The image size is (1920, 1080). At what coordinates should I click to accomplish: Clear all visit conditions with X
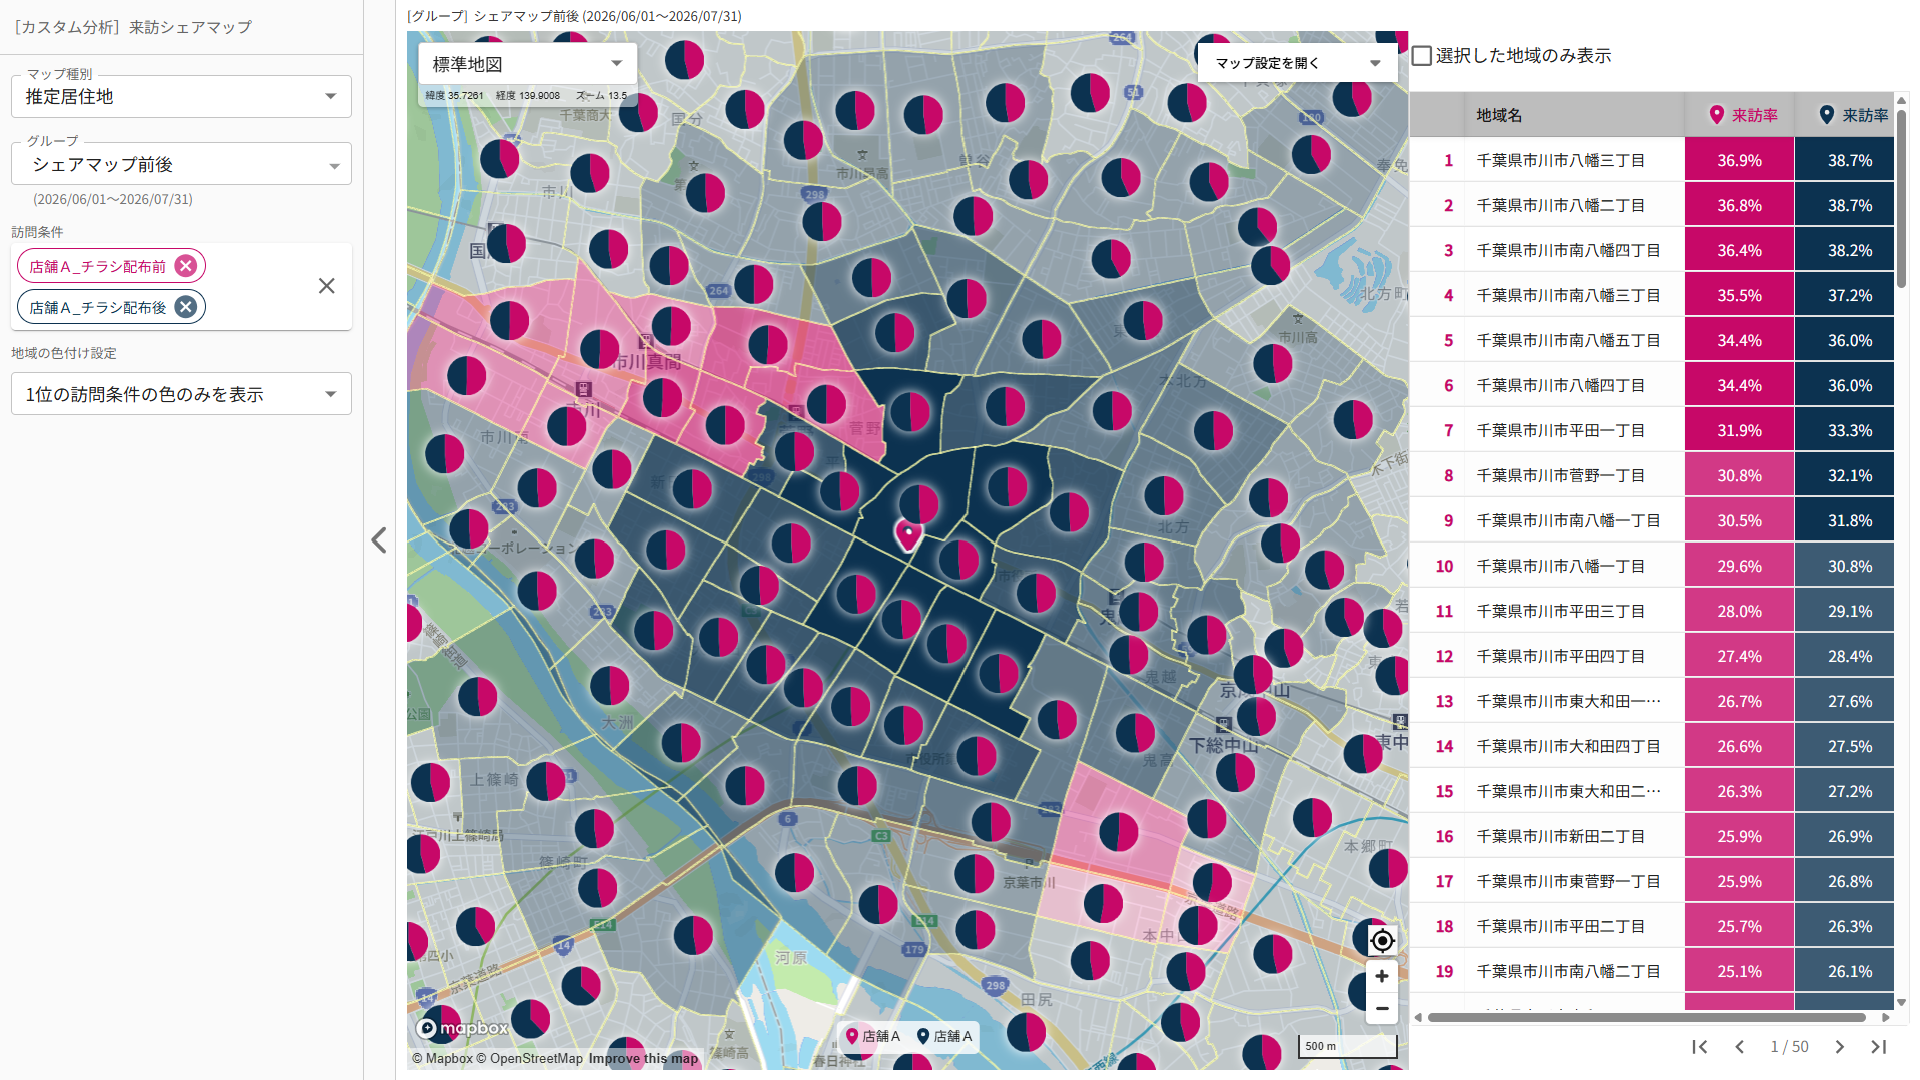coord(326,286)
